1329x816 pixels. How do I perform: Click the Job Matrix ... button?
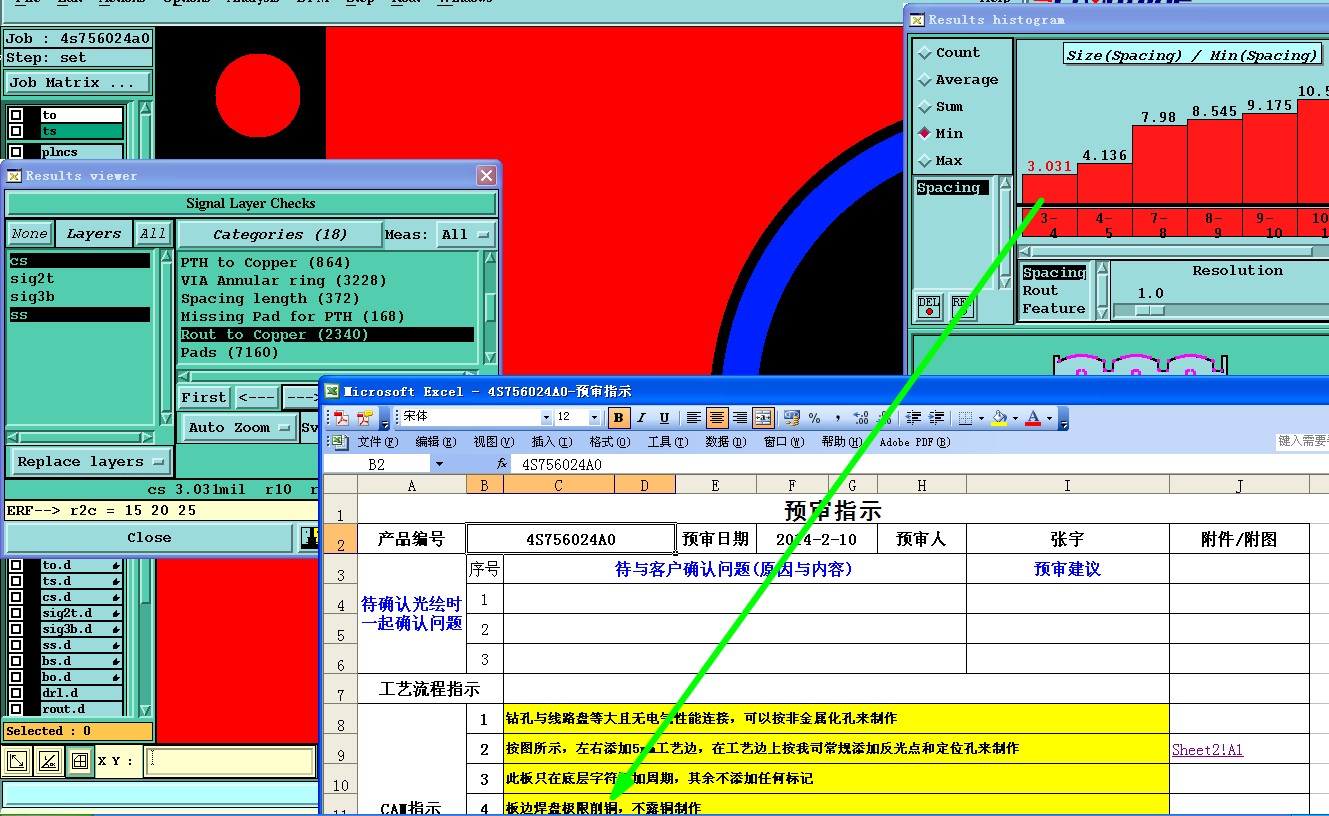click(x=78, y=83)
